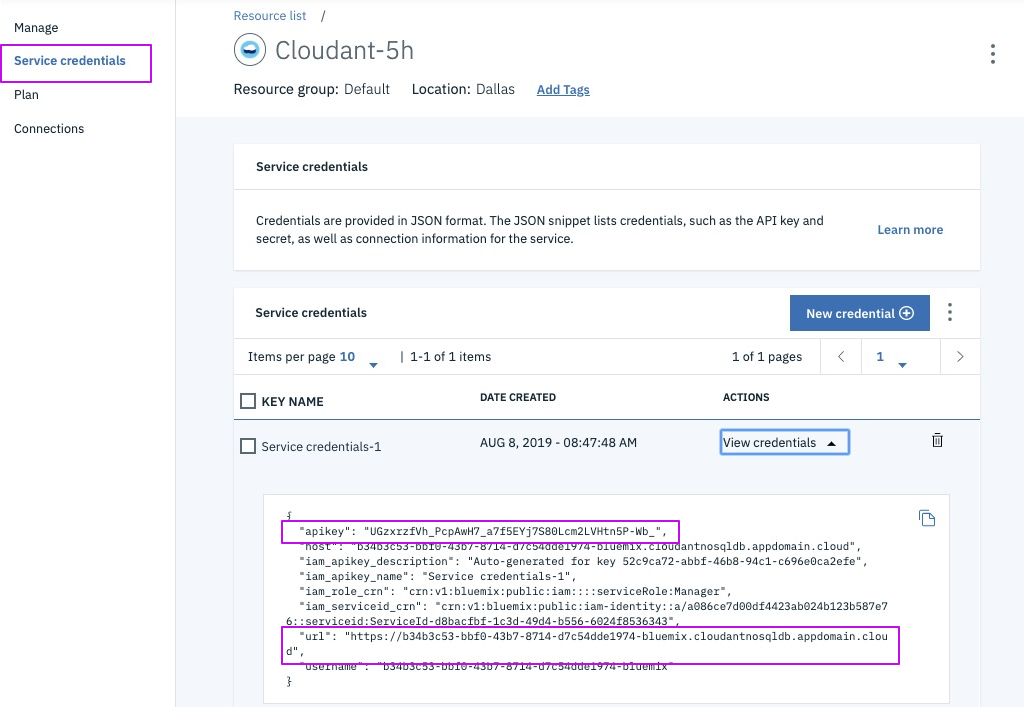Tick the Service credentials-1 row checkbox
This screenshot has width=1024, height=707.
click(248, 446)
